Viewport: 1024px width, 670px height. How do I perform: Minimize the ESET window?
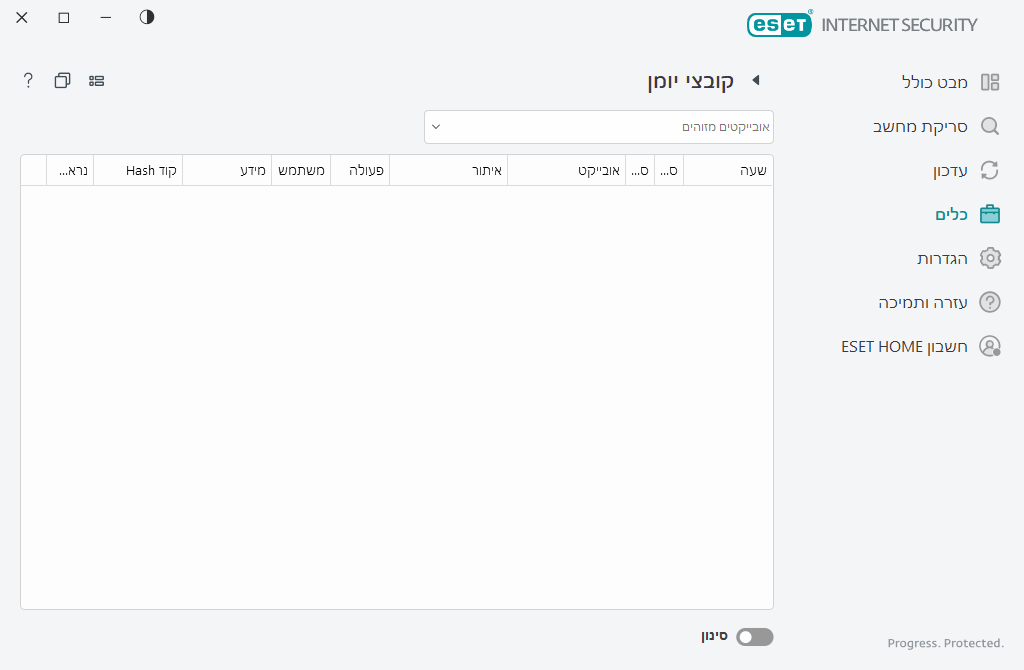point(106,17)
